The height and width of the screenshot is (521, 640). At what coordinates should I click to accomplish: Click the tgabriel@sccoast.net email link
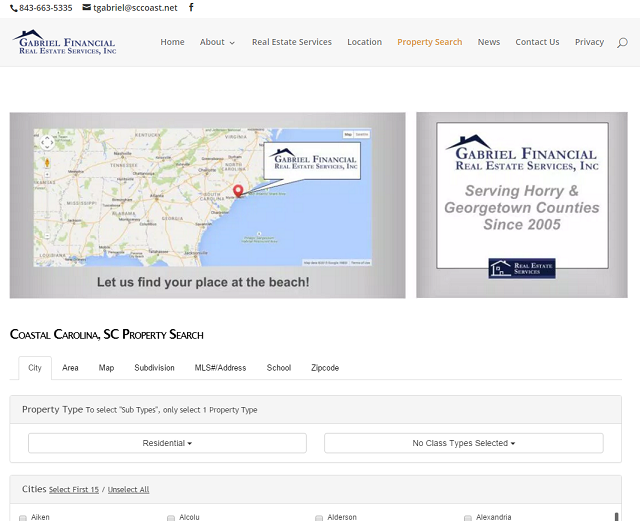136,8
